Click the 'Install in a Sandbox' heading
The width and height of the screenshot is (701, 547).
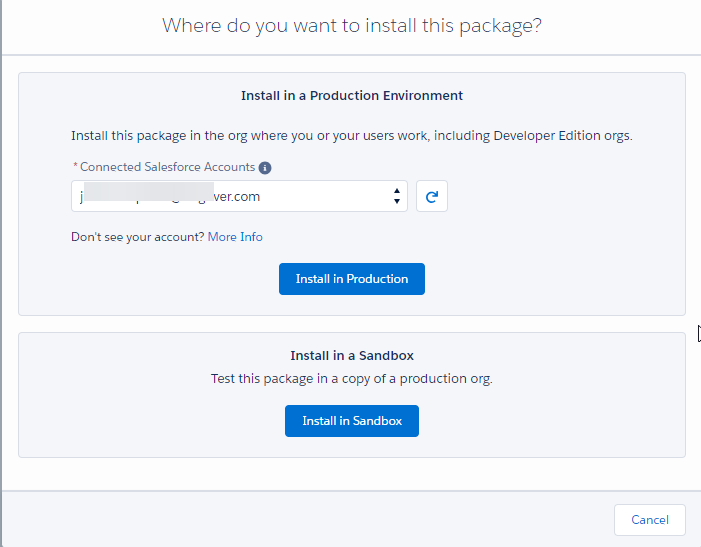(352, 356)
